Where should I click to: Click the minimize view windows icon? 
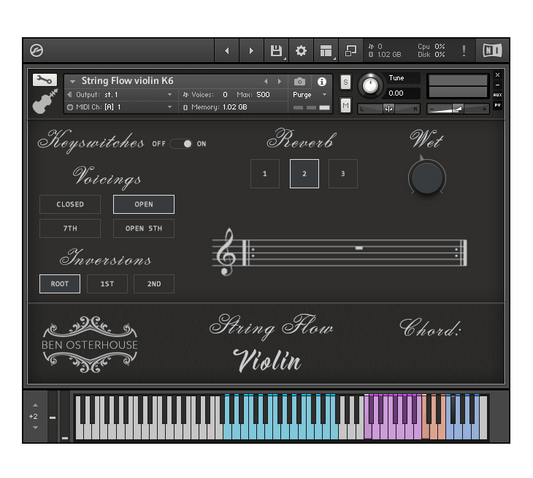350,51
